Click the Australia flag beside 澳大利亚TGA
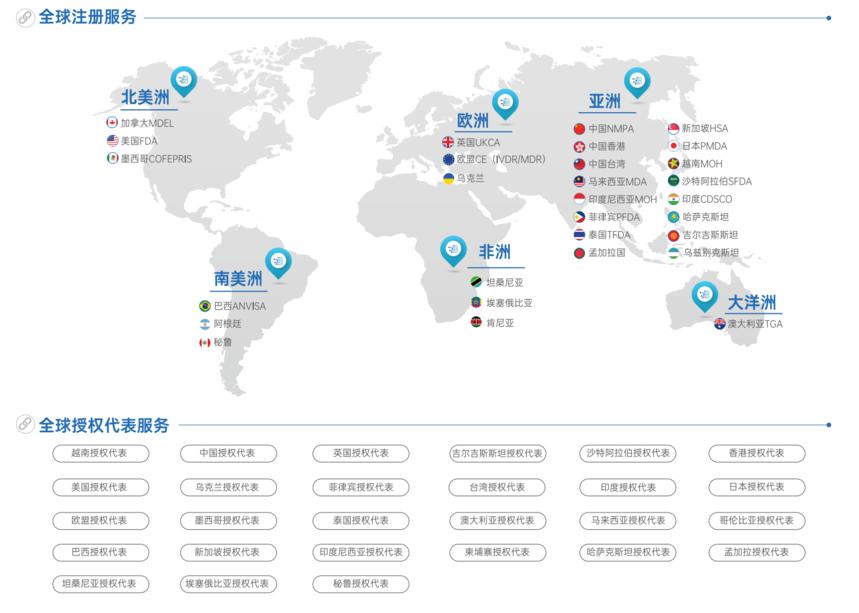The height and width of the screenshot is (613, 859). click(720, 324)
